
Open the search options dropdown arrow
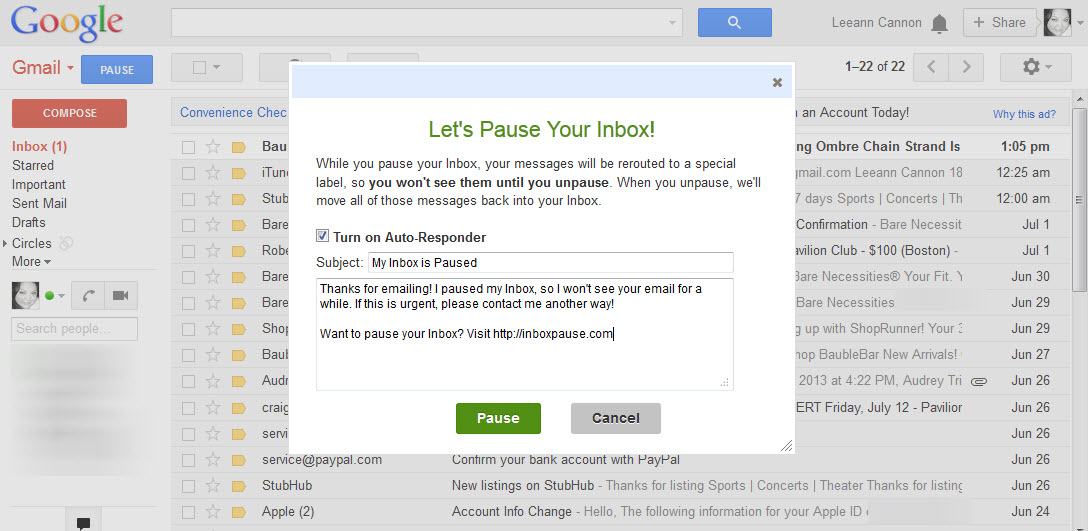point(672,23)
